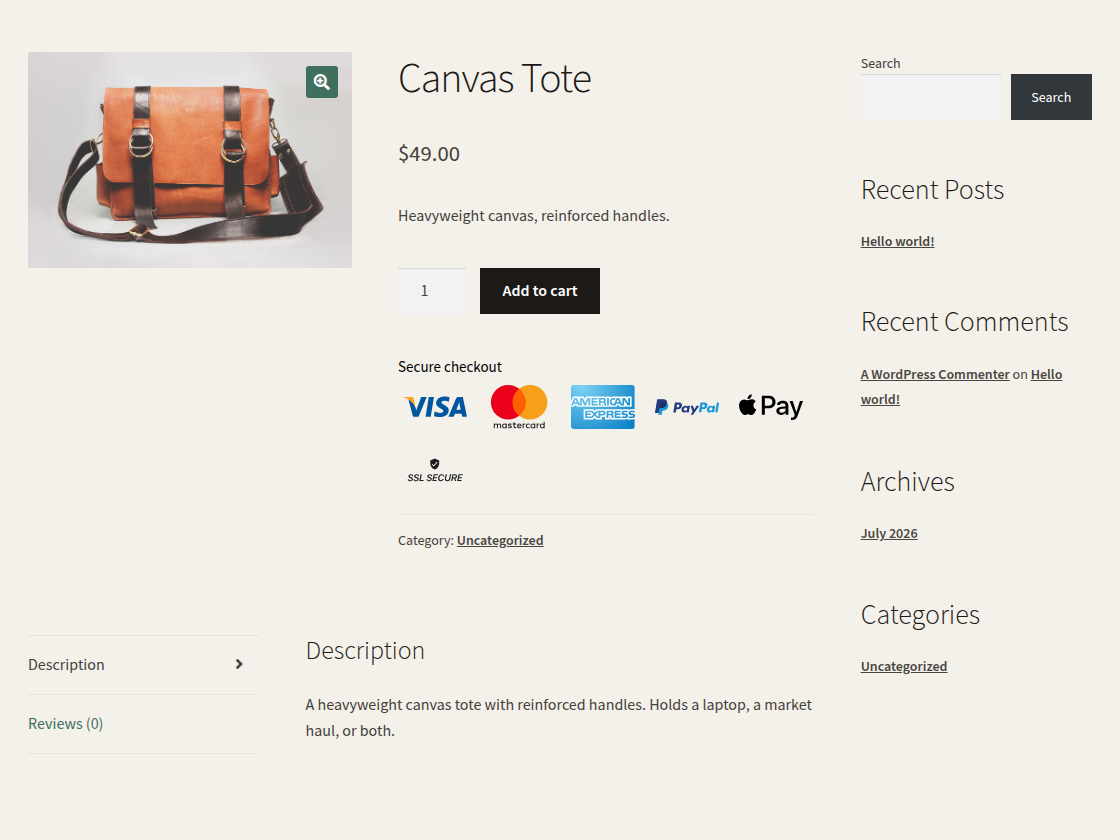1120x840 pixels.
Task: Click the American Express logo
Action: click(602, 407)
